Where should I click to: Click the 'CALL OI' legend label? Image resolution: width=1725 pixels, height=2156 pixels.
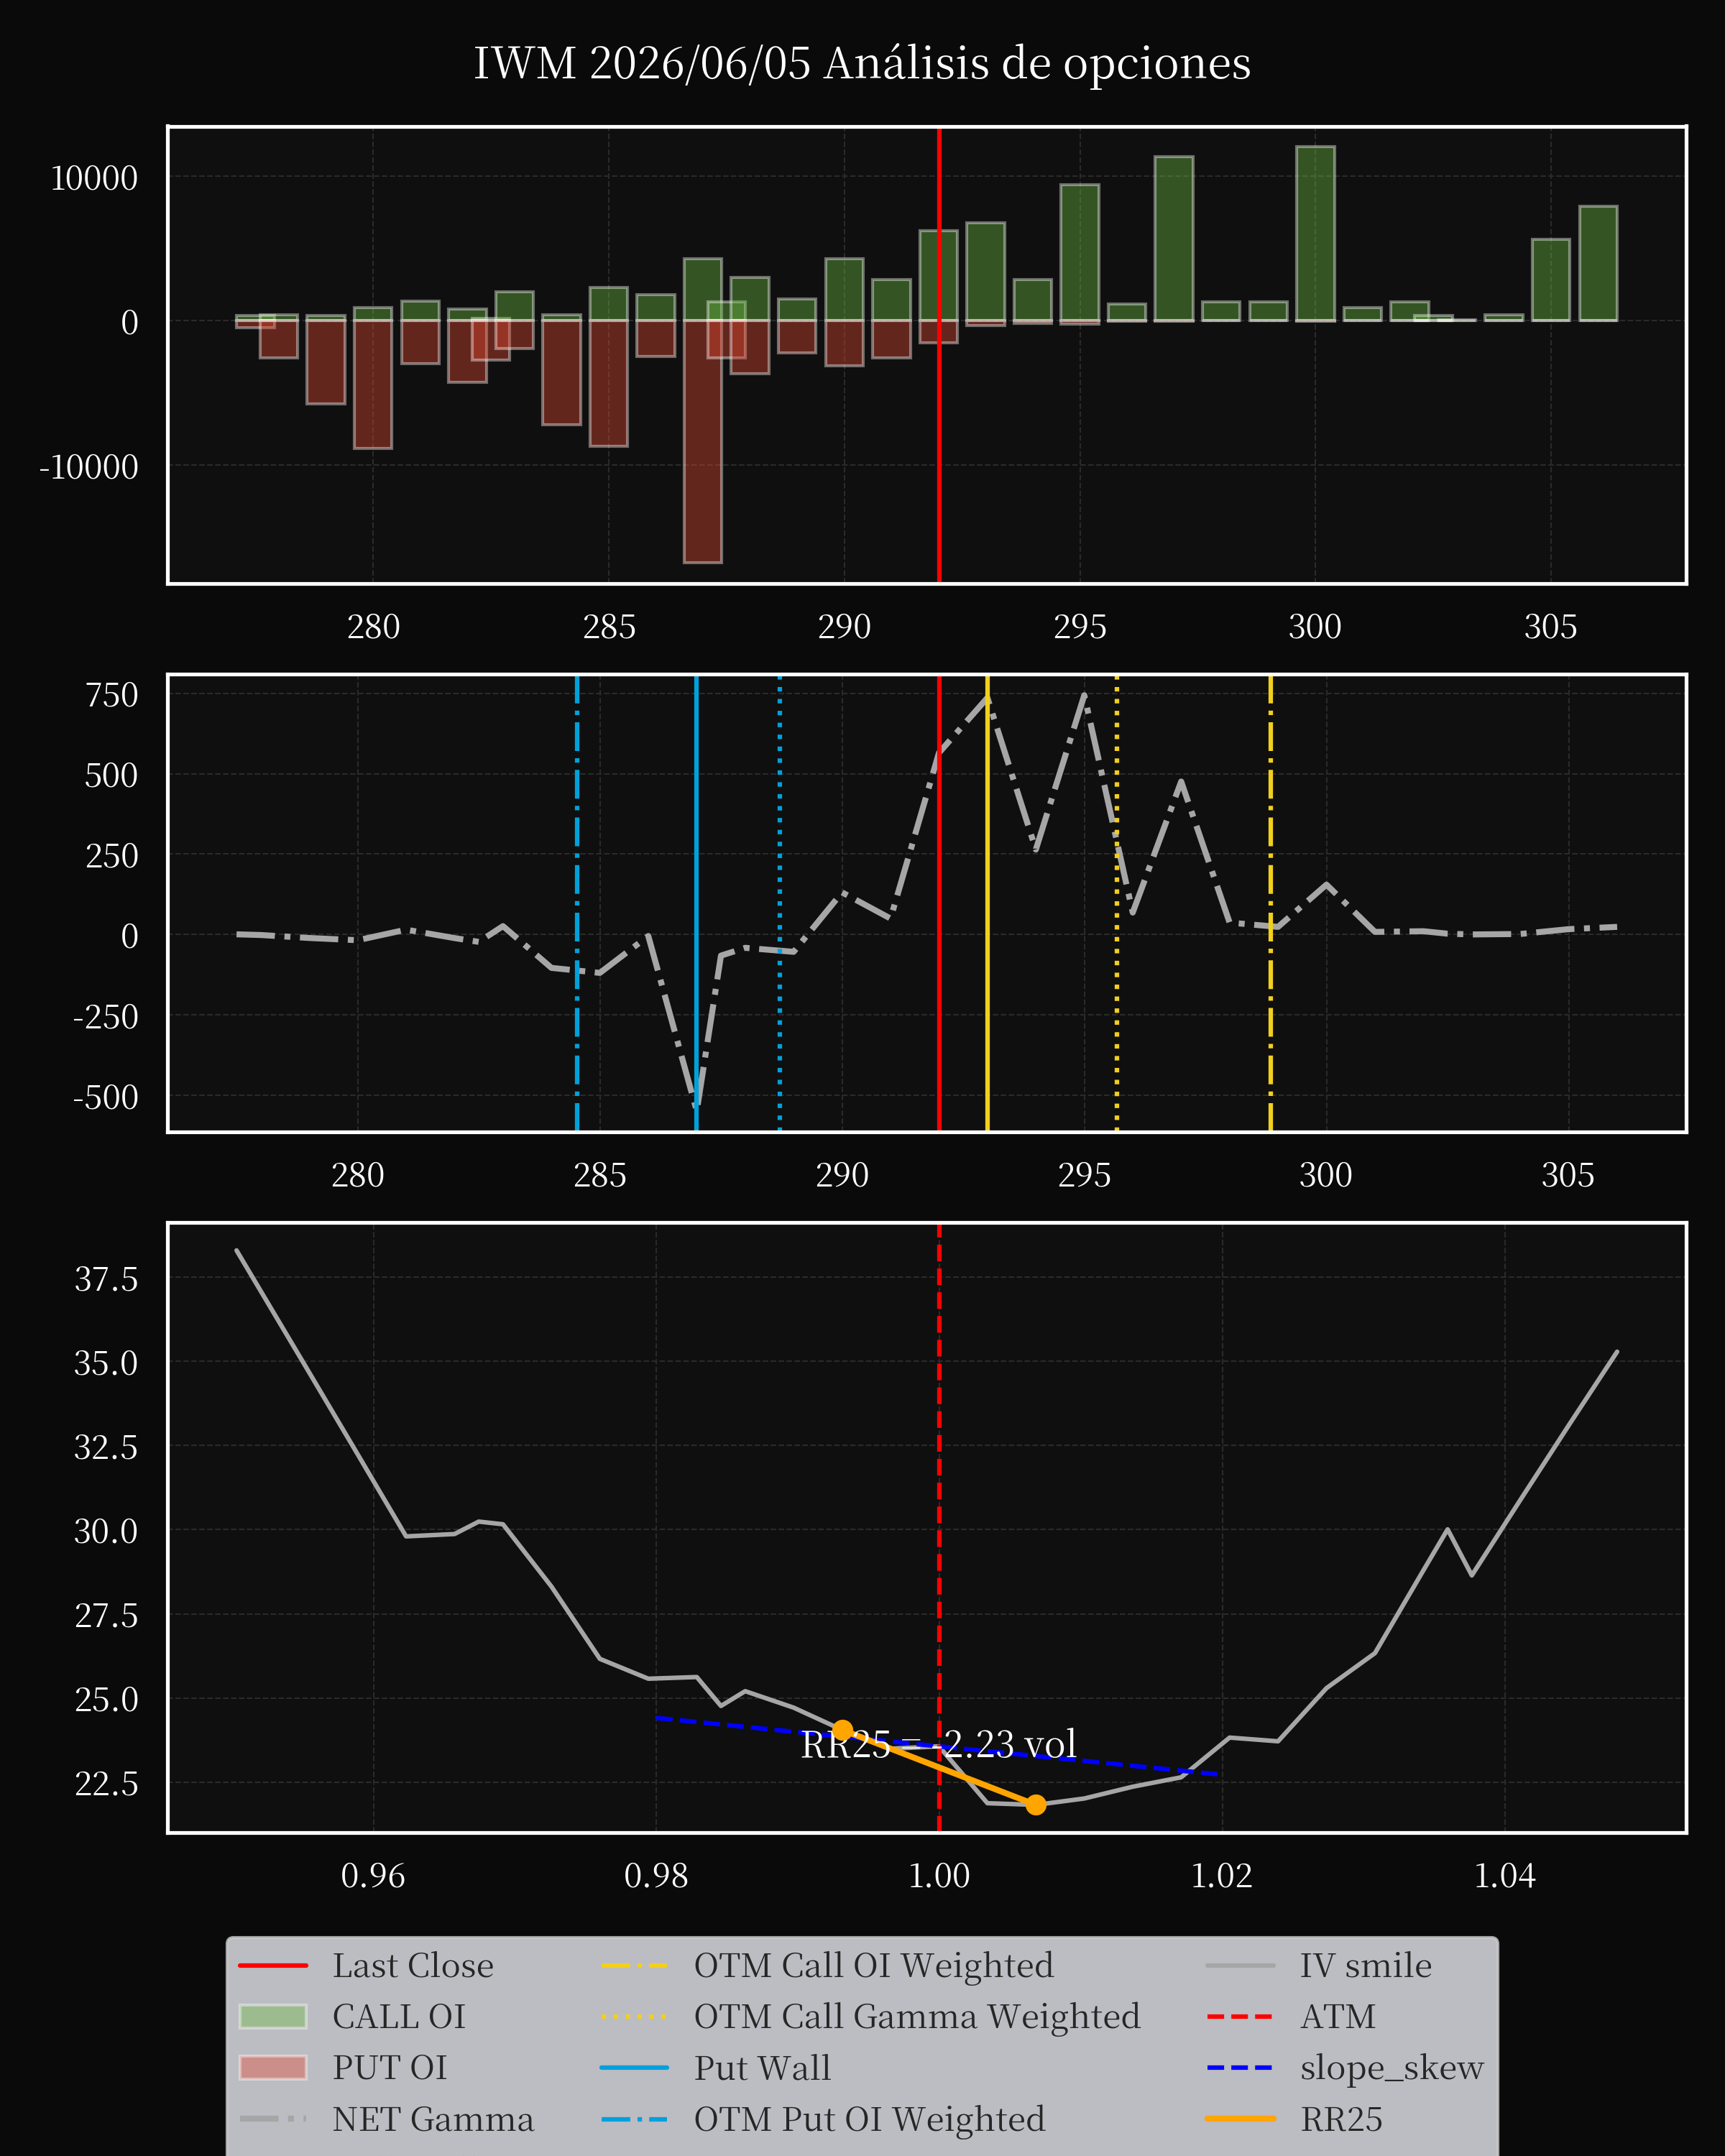pyautogui.click(x=399, y=2016)
